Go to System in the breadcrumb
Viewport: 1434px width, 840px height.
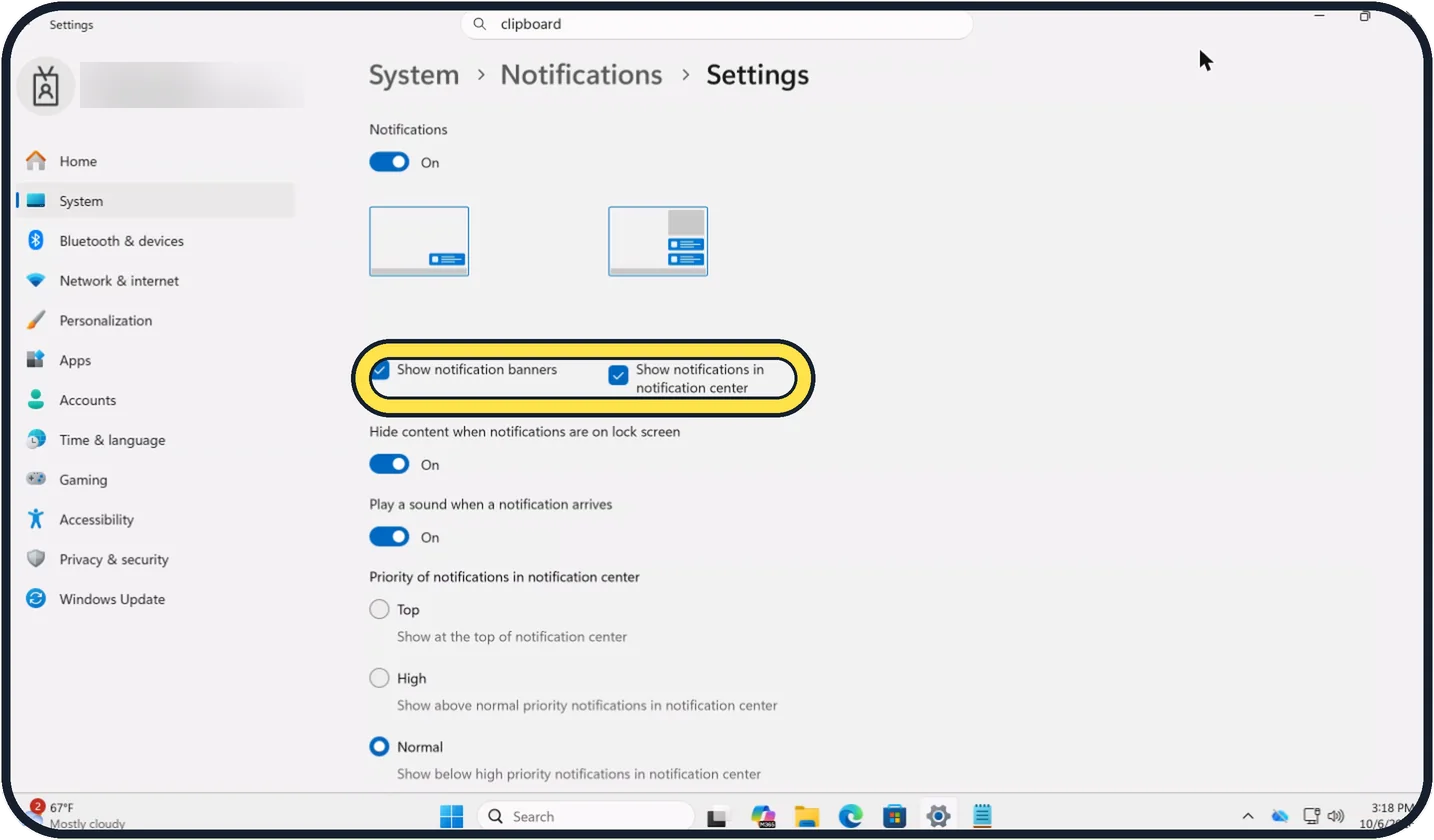414,75
